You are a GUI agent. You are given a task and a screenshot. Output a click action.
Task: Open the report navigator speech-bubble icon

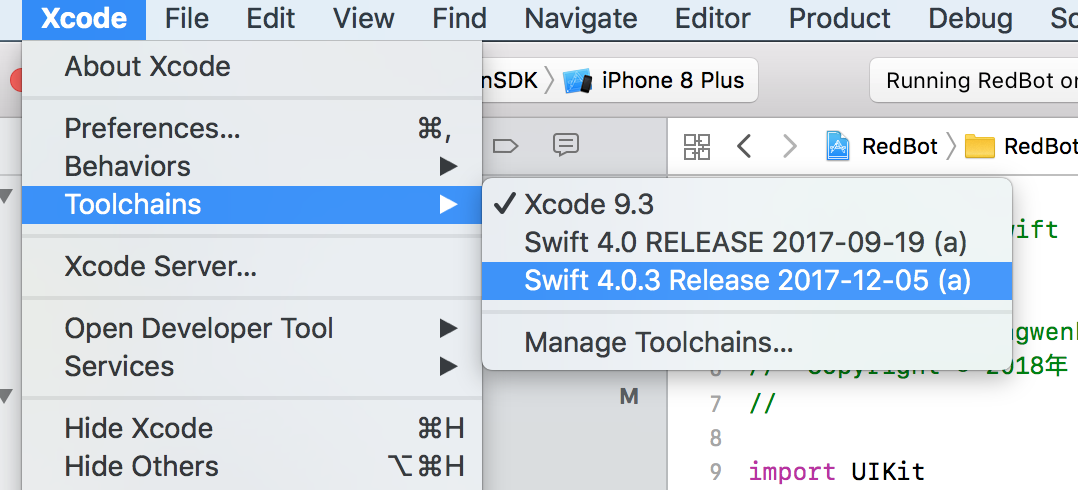click(566, 145)
